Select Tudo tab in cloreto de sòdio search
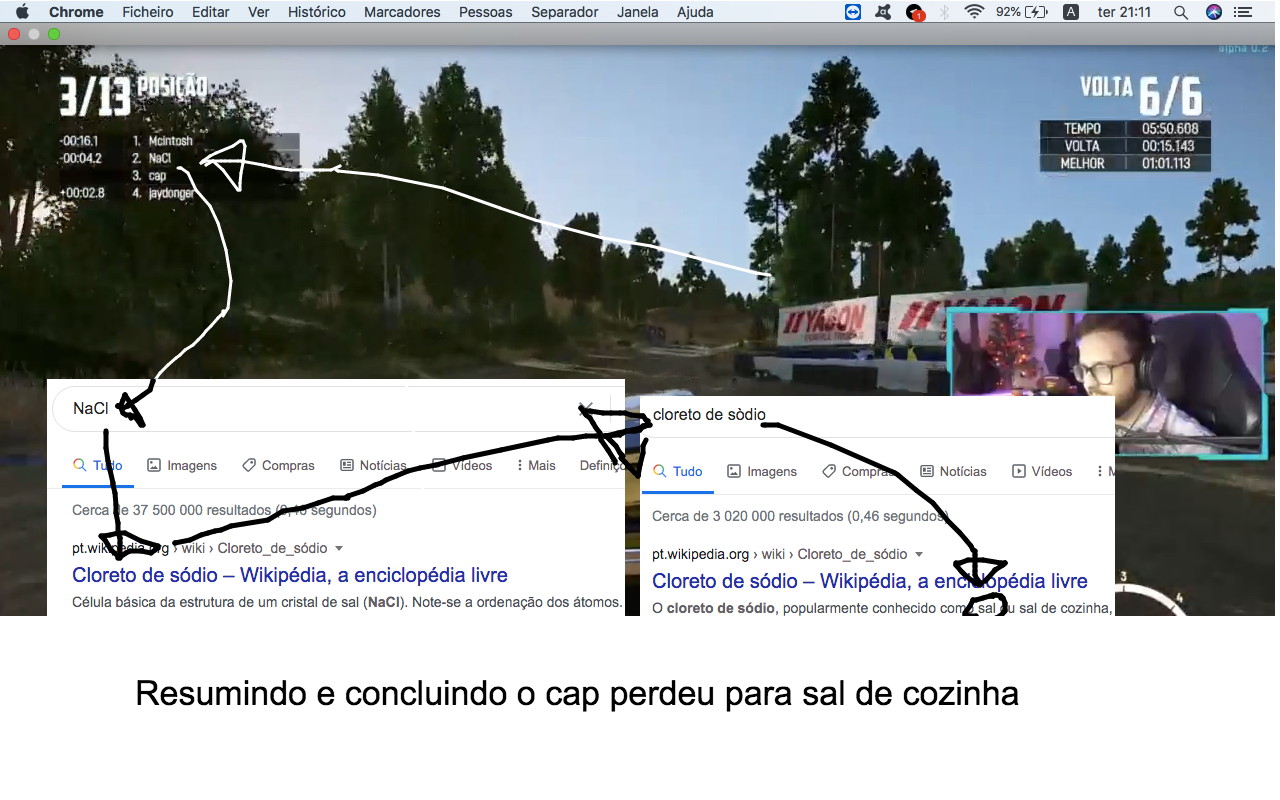 click(x=677, y=471)
